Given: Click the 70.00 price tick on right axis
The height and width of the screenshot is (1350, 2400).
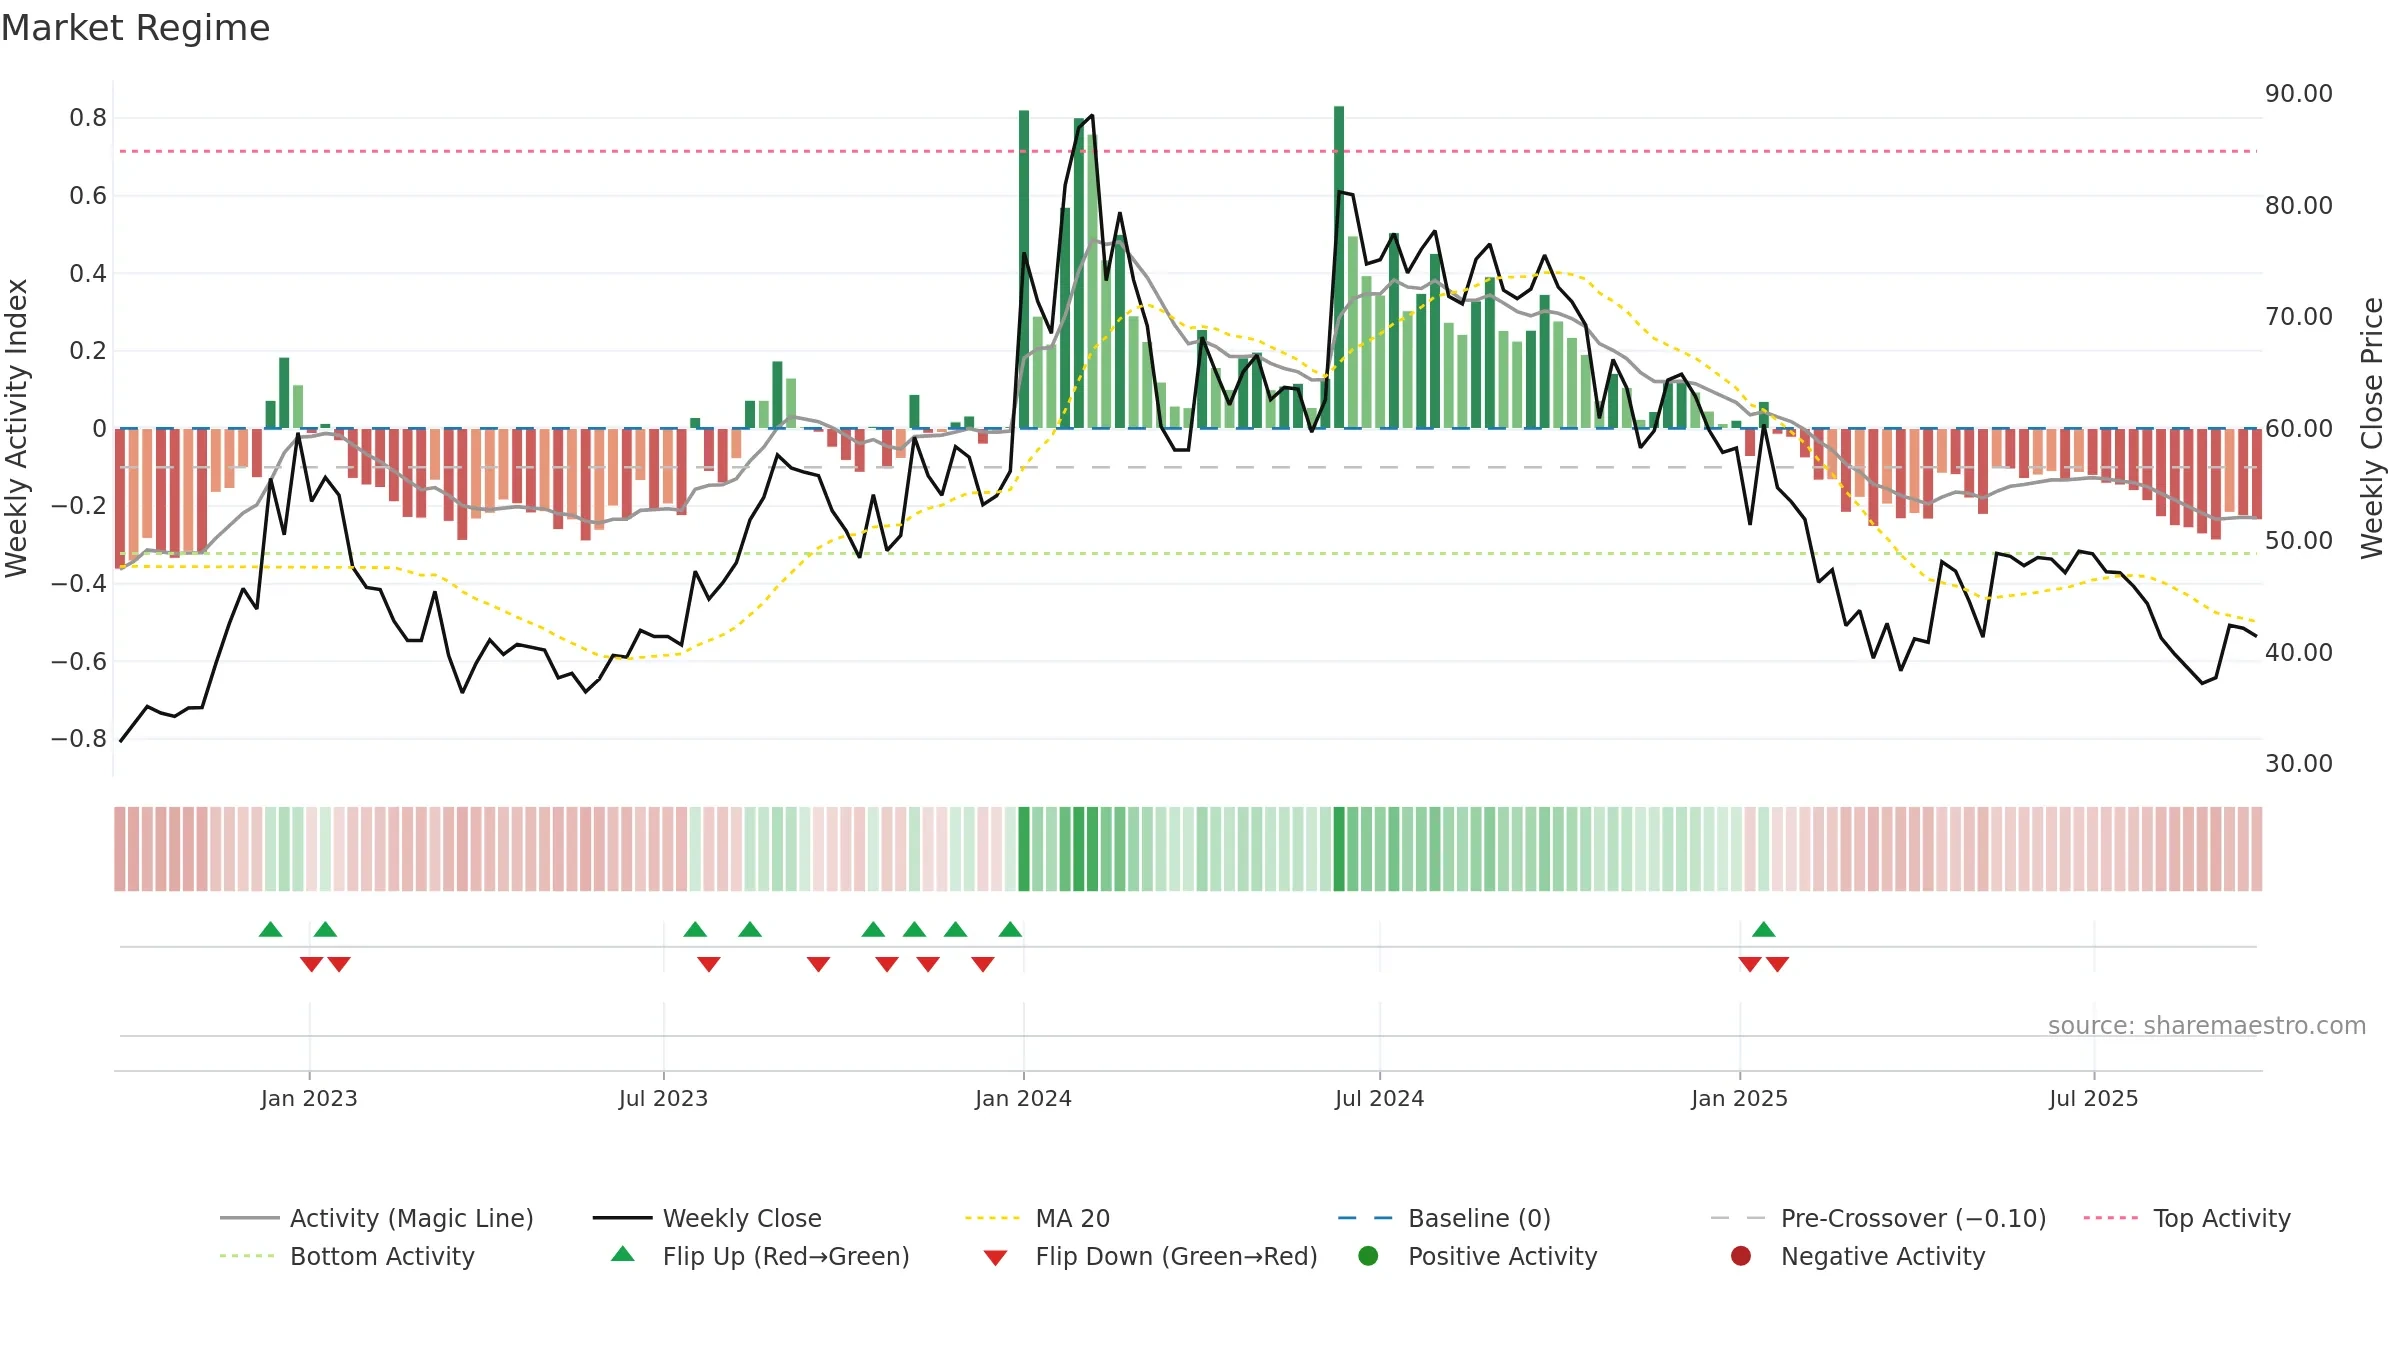Looking at the screenshot, I should (2298, 317).
